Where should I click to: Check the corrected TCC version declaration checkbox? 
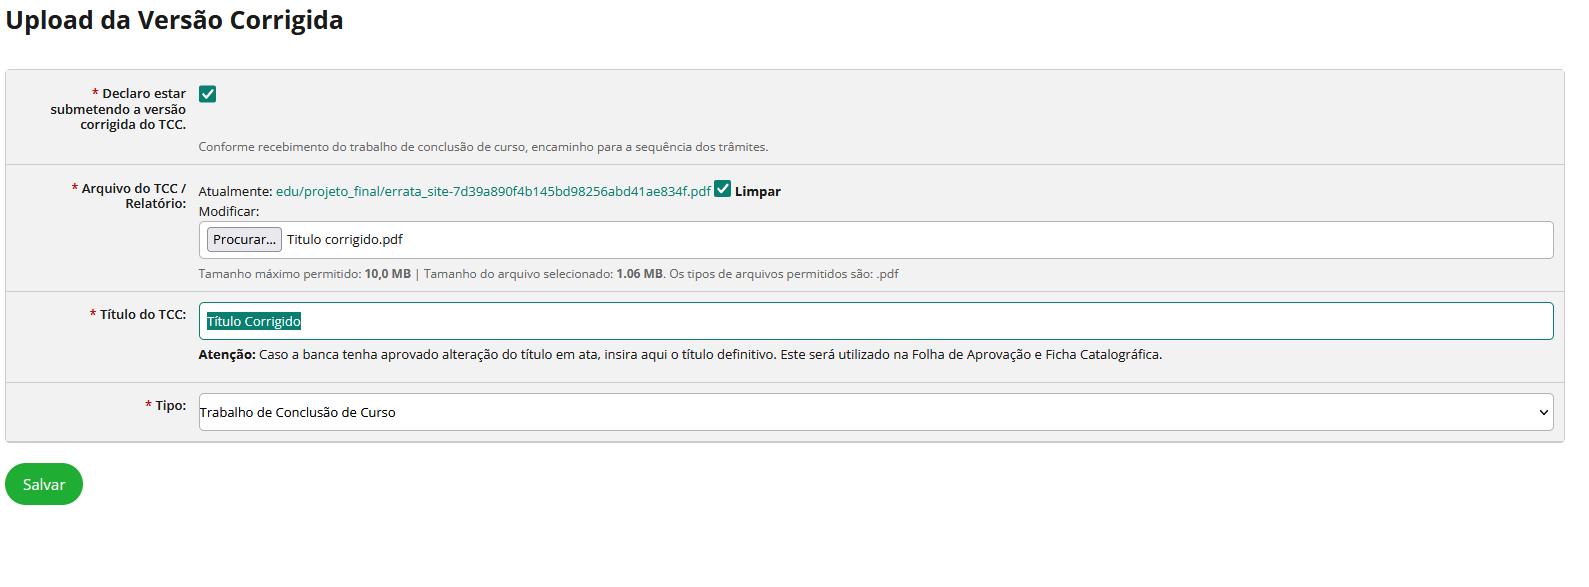(x=207, y=94)
